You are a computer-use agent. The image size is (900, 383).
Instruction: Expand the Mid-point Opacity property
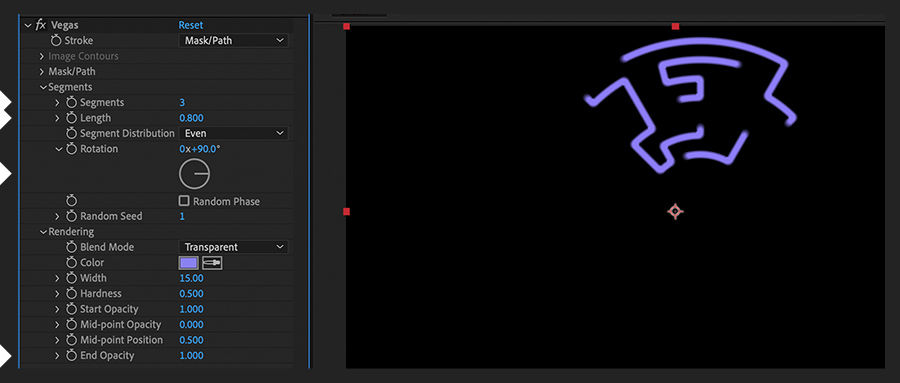(x=57, y=325)
